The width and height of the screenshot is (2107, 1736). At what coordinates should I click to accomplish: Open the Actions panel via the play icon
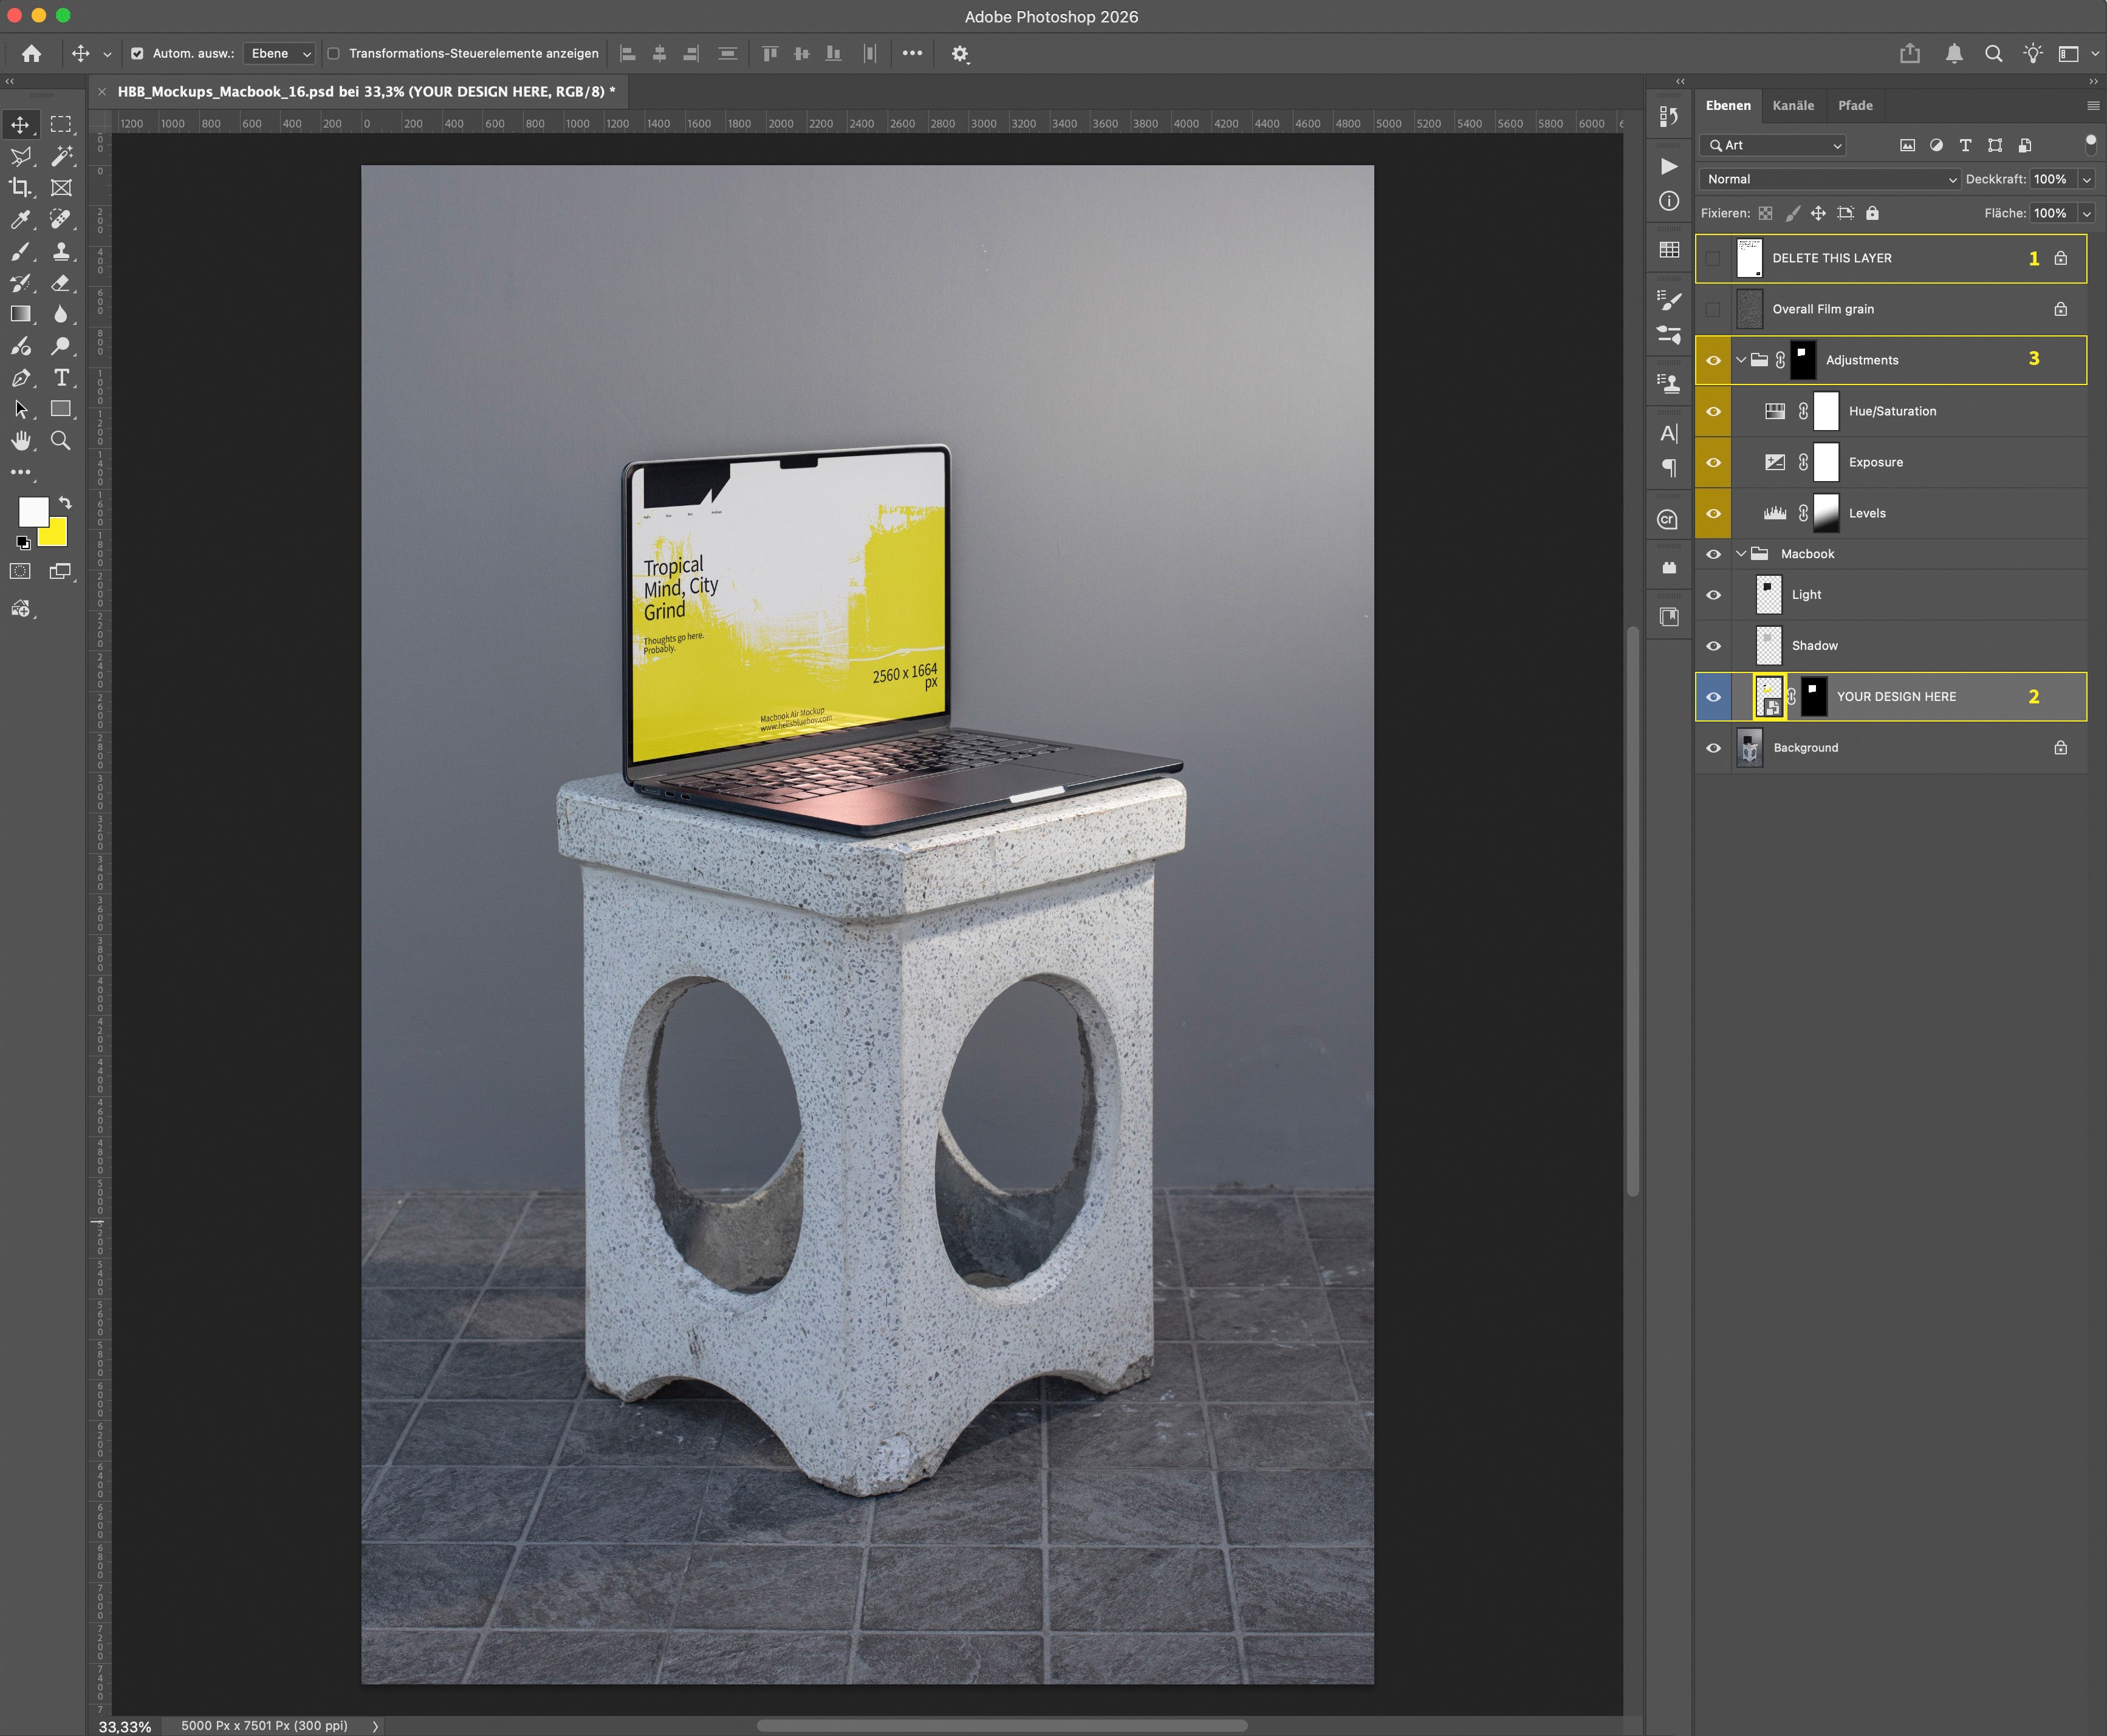pos(1668,166)
